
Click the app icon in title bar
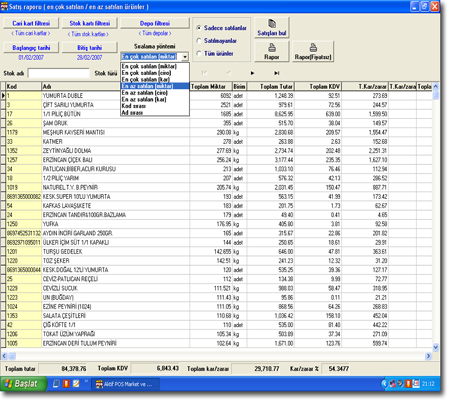(4, 6)
